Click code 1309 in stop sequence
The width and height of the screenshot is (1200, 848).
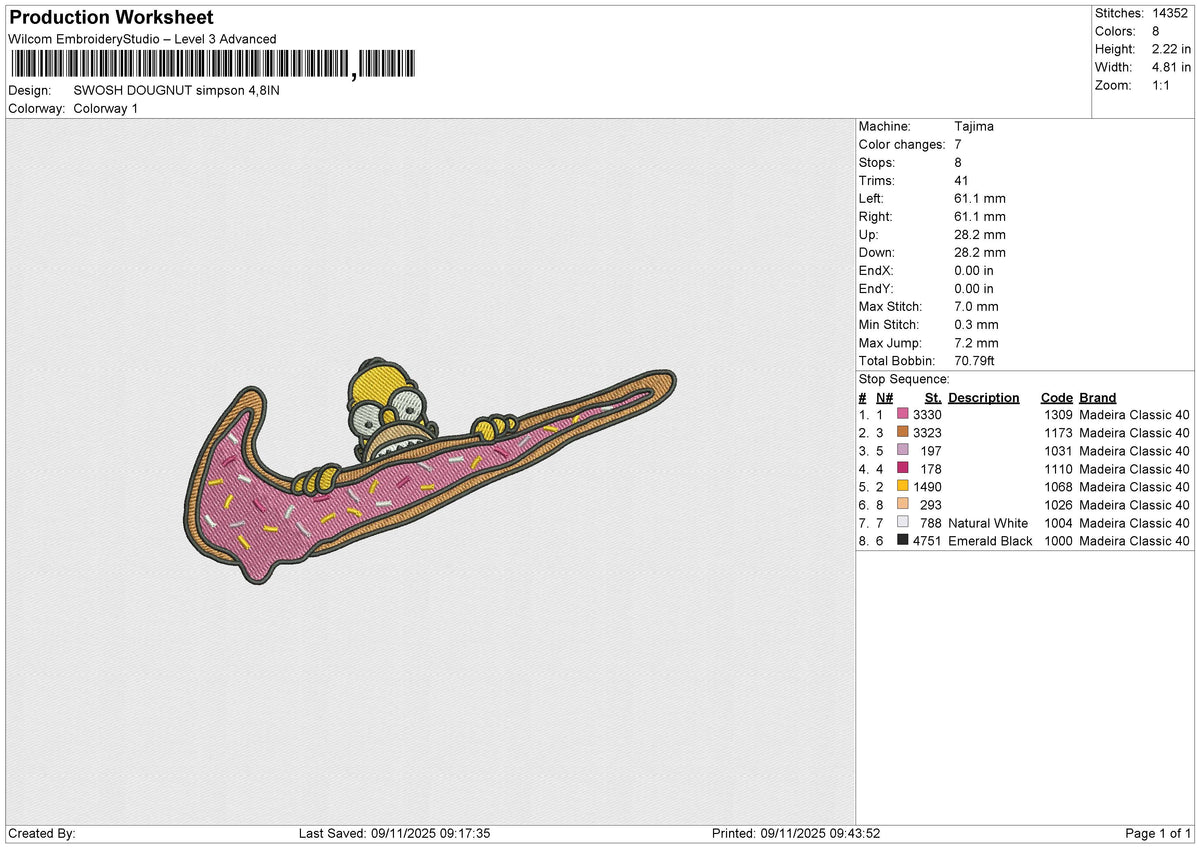(1059, 415)
